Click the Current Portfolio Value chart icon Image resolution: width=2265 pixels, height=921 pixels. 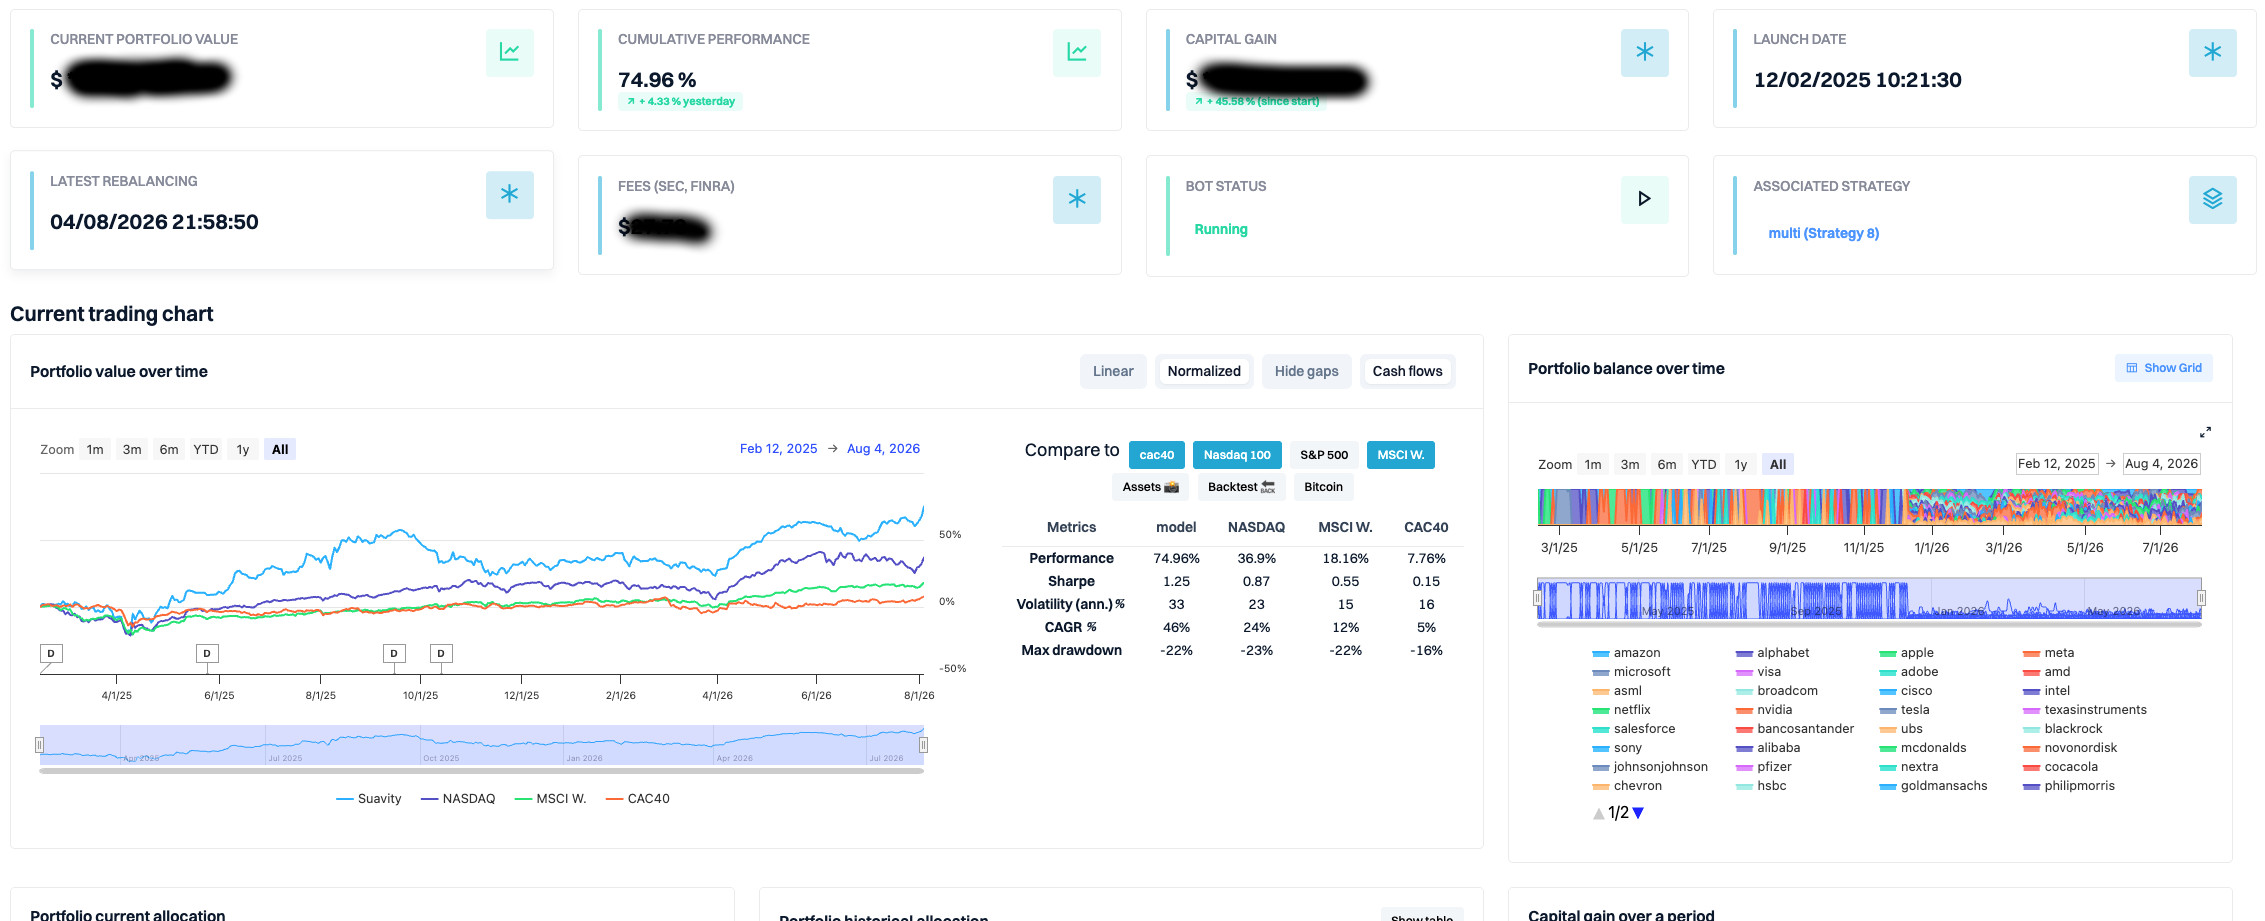(x=509, y=53)
